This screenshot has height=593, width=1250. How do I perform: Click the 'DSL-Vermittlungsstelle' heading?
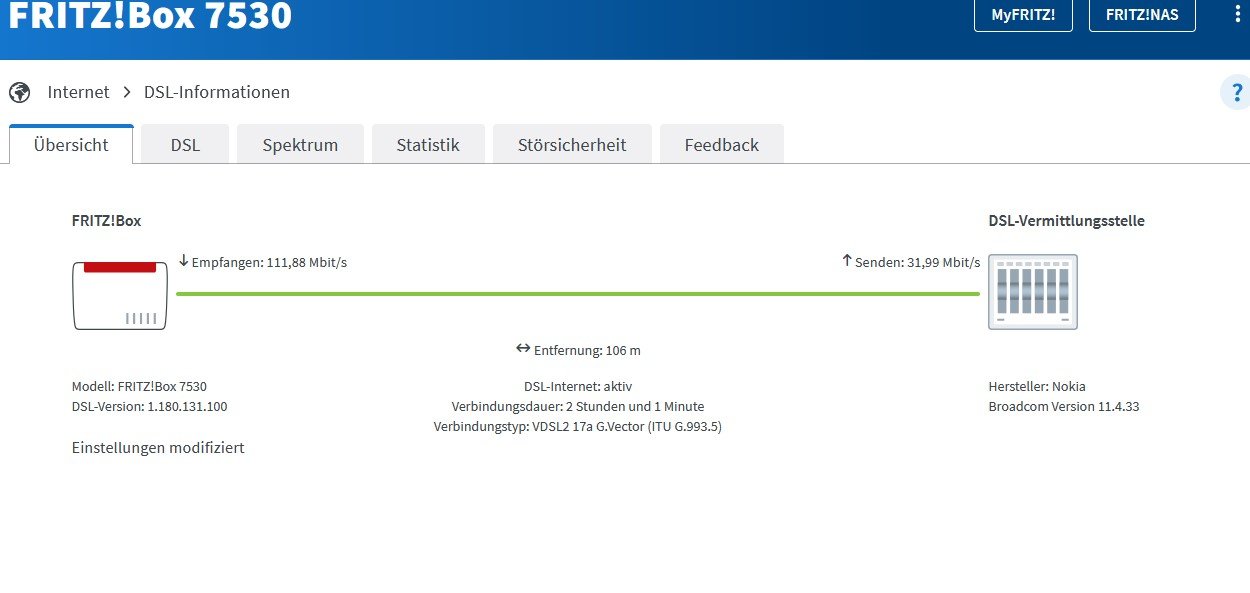pyautogui.click(x=1066, y=221)
